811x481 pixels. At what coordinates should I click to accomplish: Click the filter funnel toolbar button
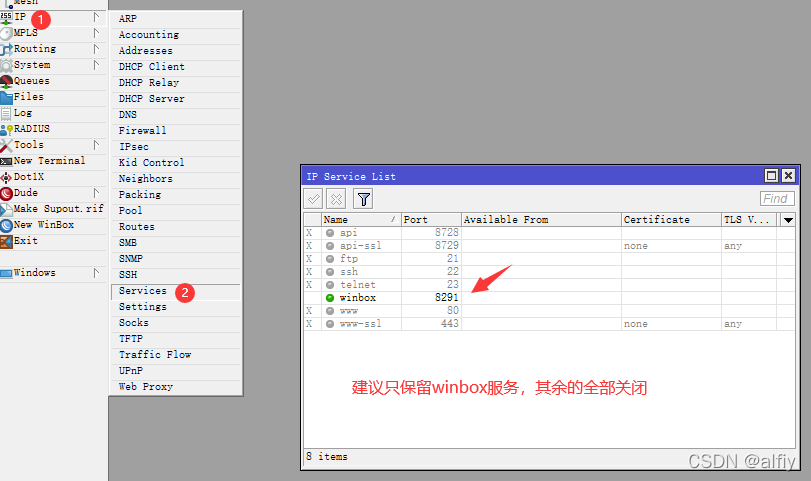pyautogui.click(x=364, y=199)
